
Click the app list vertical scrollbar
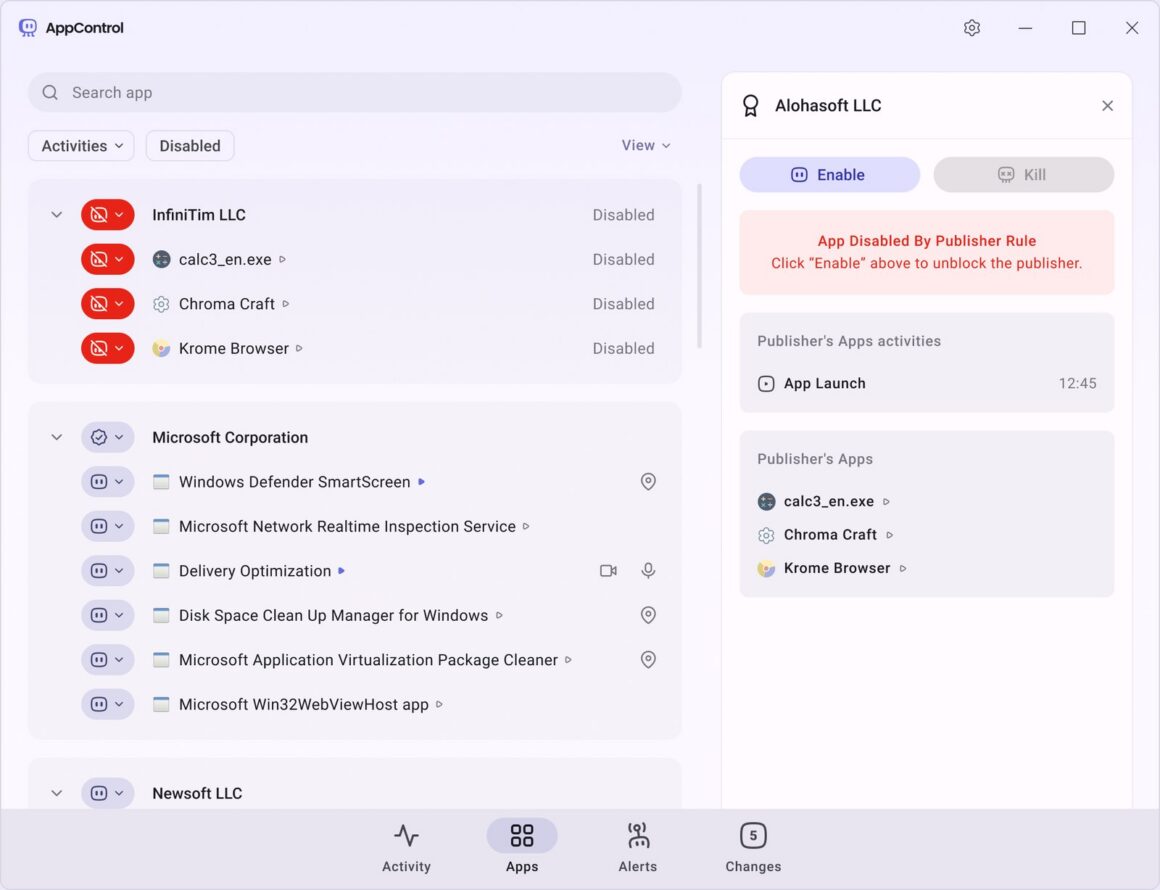(x=699, y=266)
